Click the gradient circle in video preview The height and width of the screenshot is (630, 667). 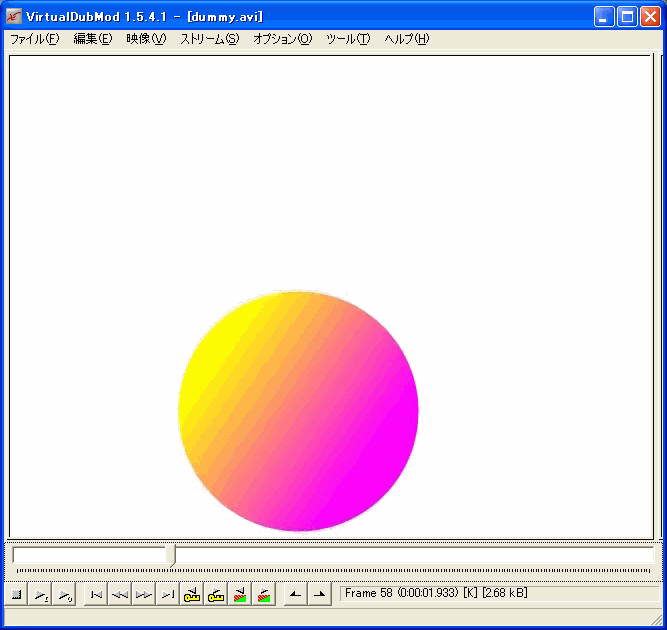click(298, 411)
